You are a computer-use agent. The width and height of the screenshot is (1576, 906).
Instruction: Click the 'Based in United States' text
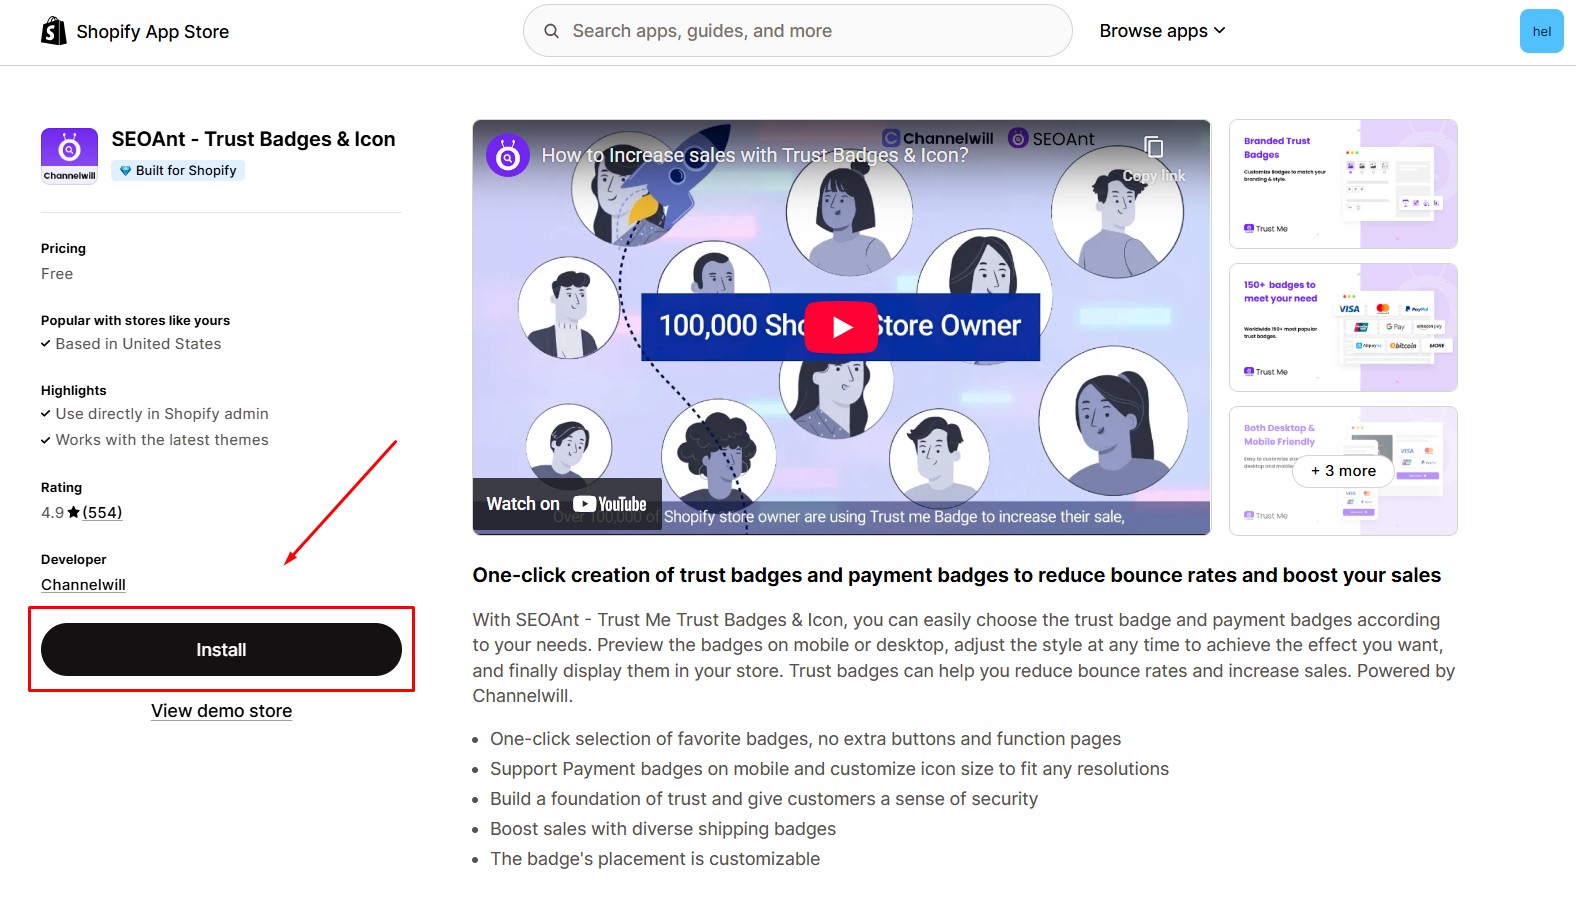(x=138, y=344)
